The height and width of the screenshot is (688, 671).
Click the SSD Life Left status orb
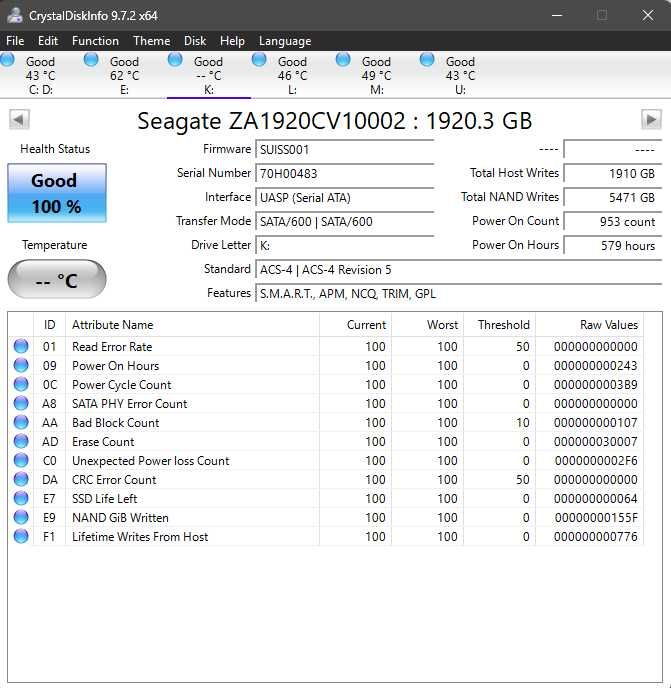pyautogui.click(x=21, y=499)
